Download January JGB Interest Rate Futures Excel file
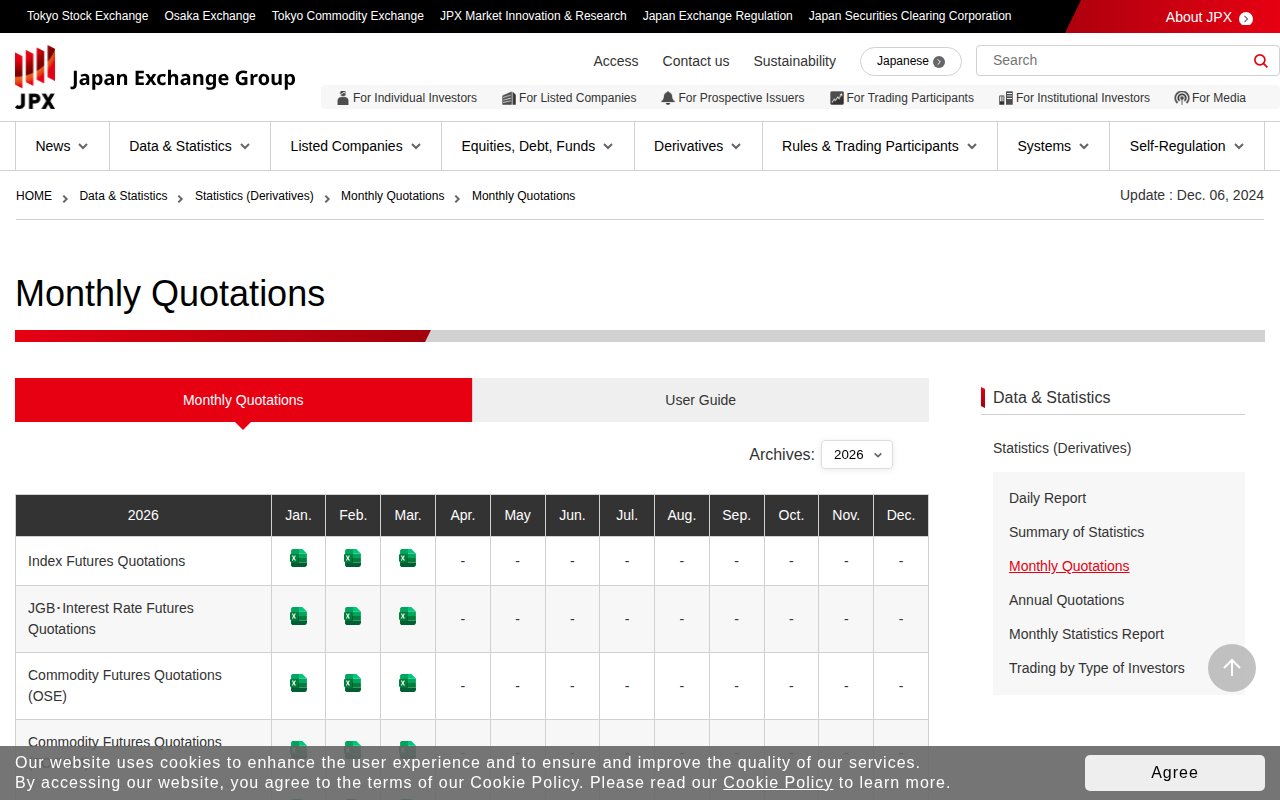This screenshot has height=800, width=1280. (298, 617)
